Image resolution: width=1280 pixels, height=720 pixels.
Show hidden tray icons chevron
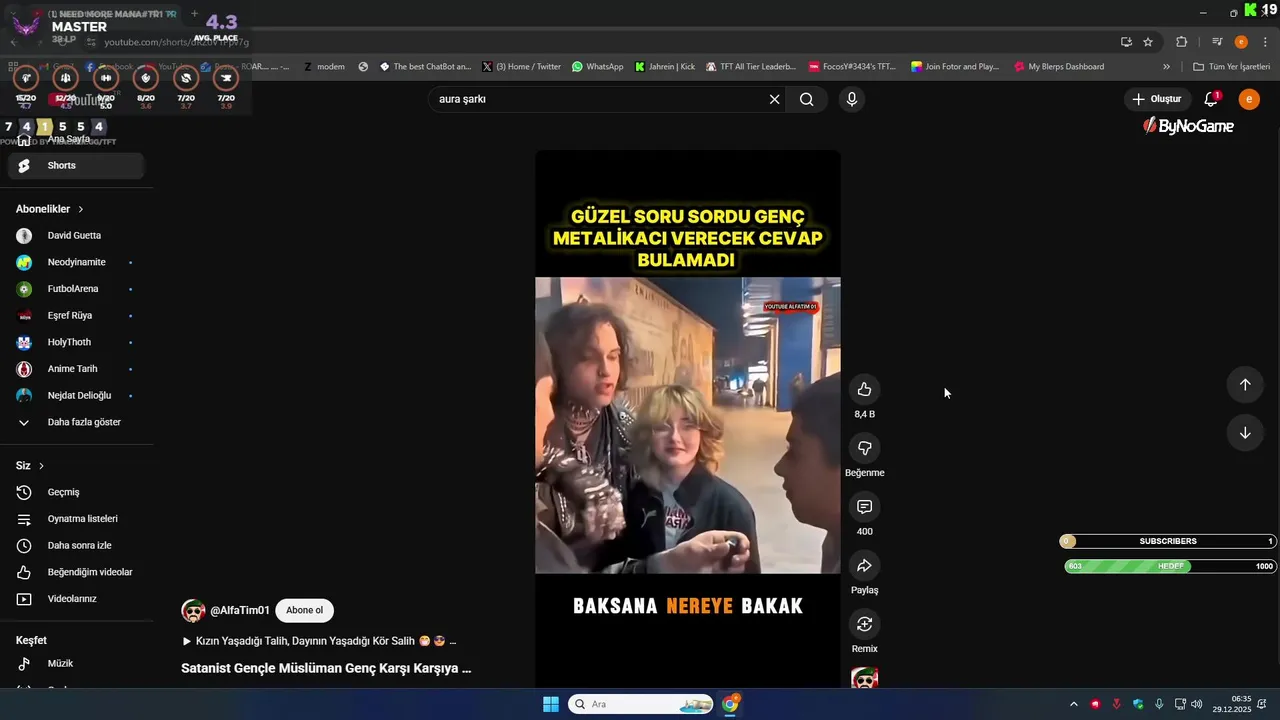1074,704
